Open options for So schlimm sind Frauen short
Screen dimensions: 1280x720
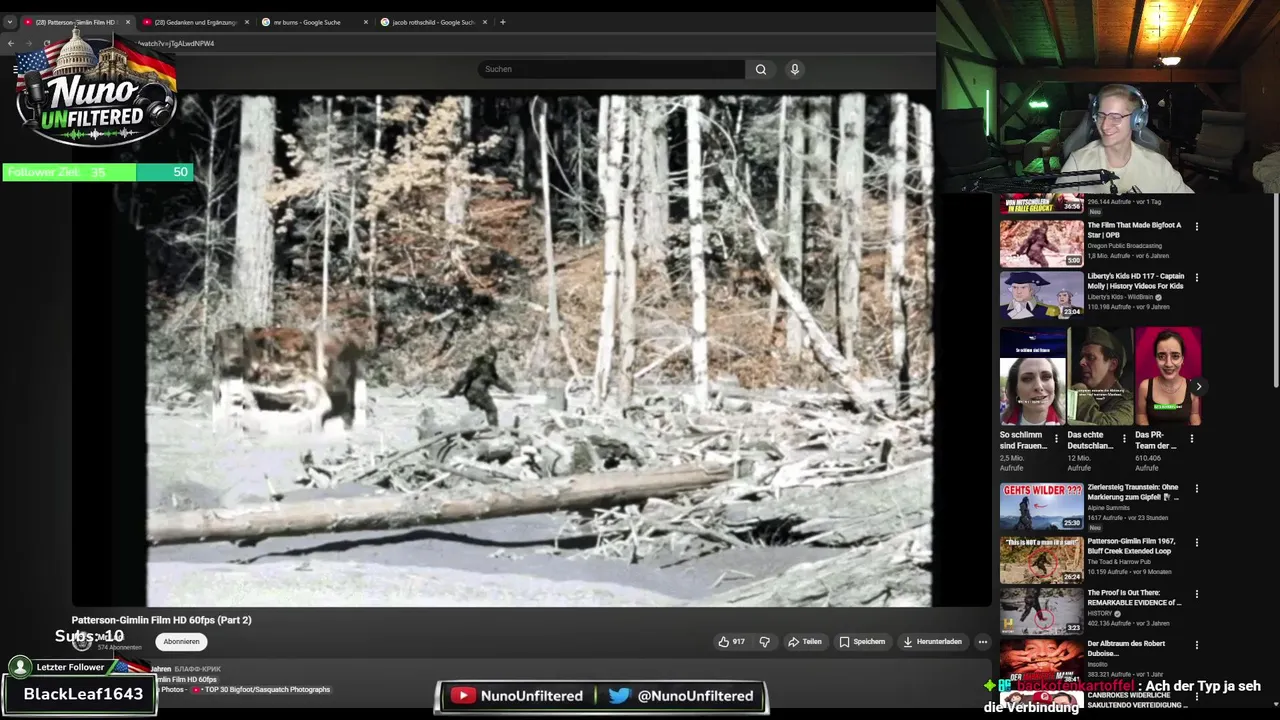1056,438
